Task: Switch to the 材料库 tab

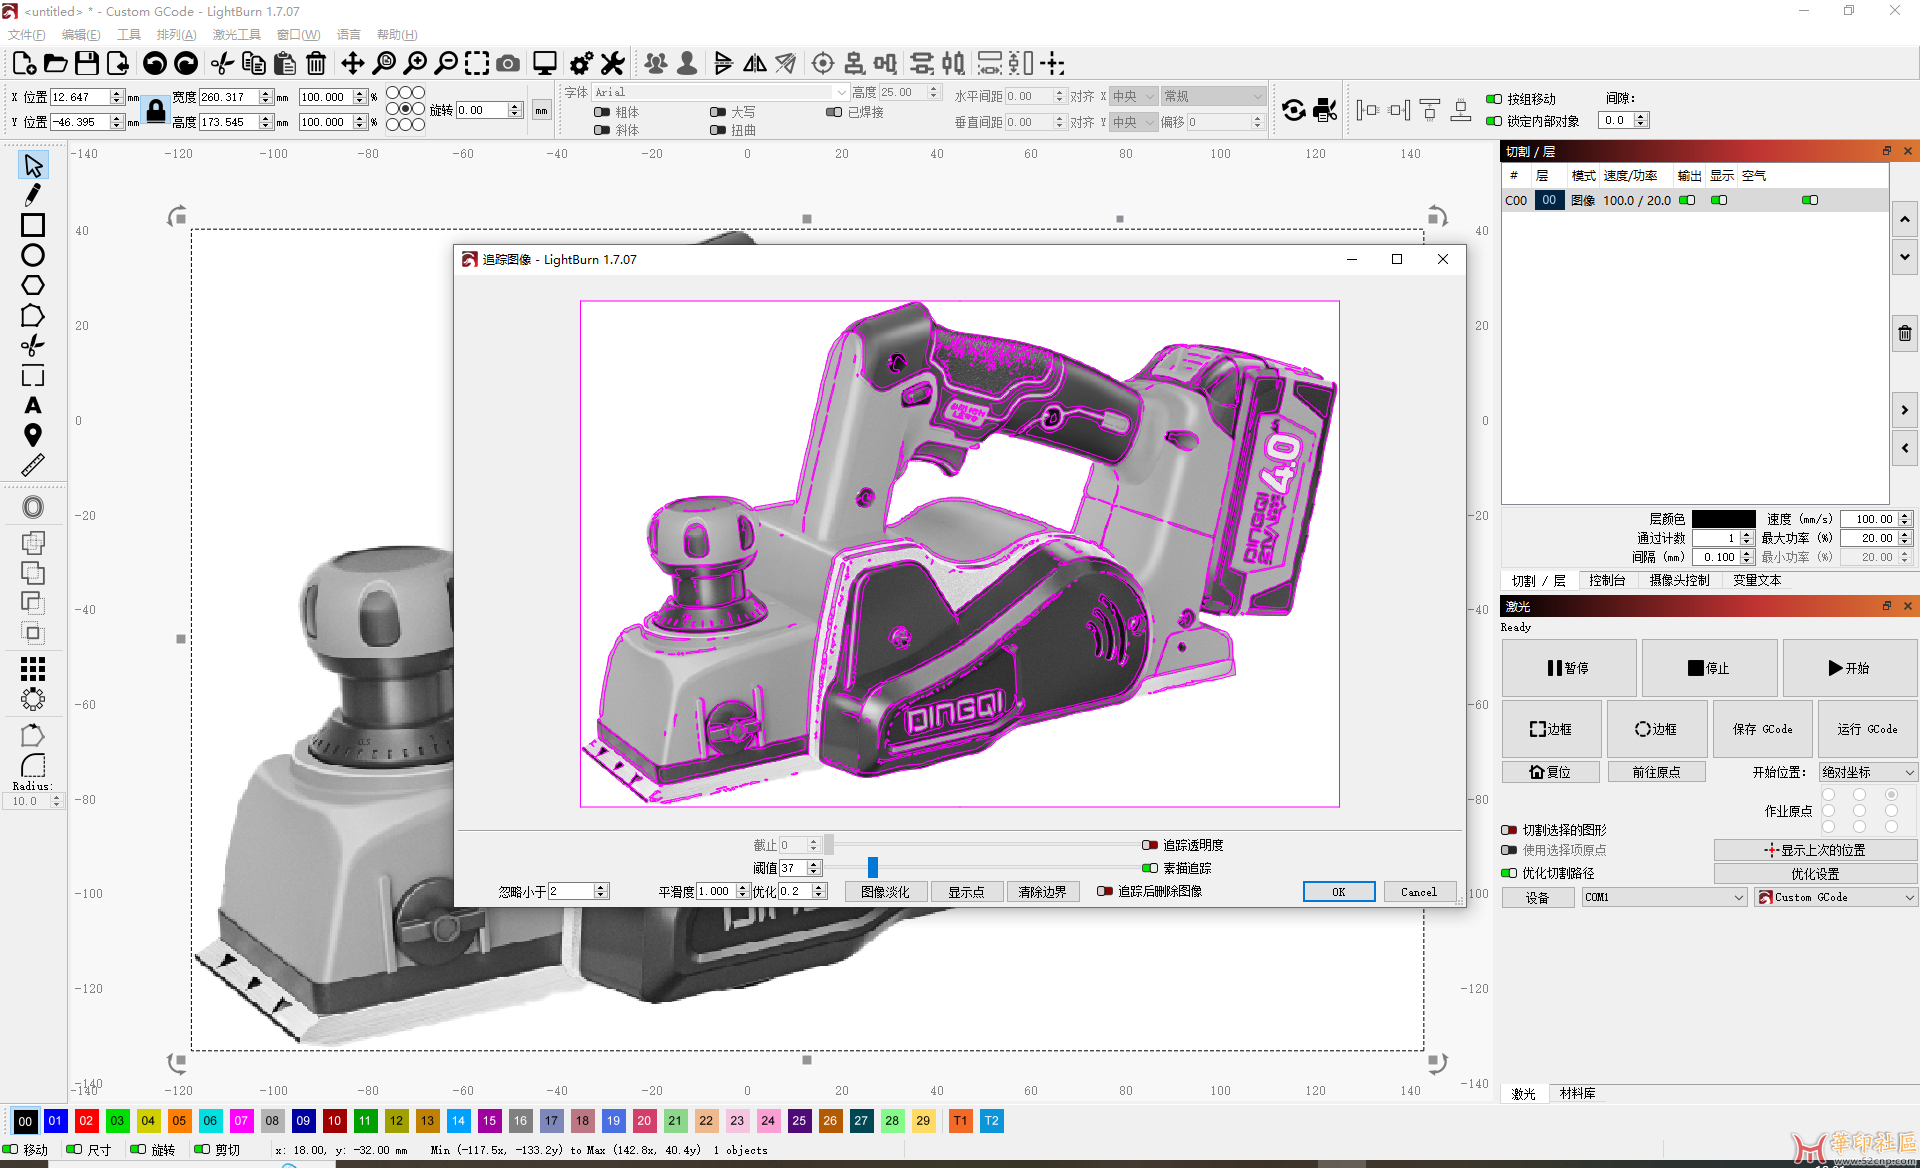Action: pos(1577,1093)
